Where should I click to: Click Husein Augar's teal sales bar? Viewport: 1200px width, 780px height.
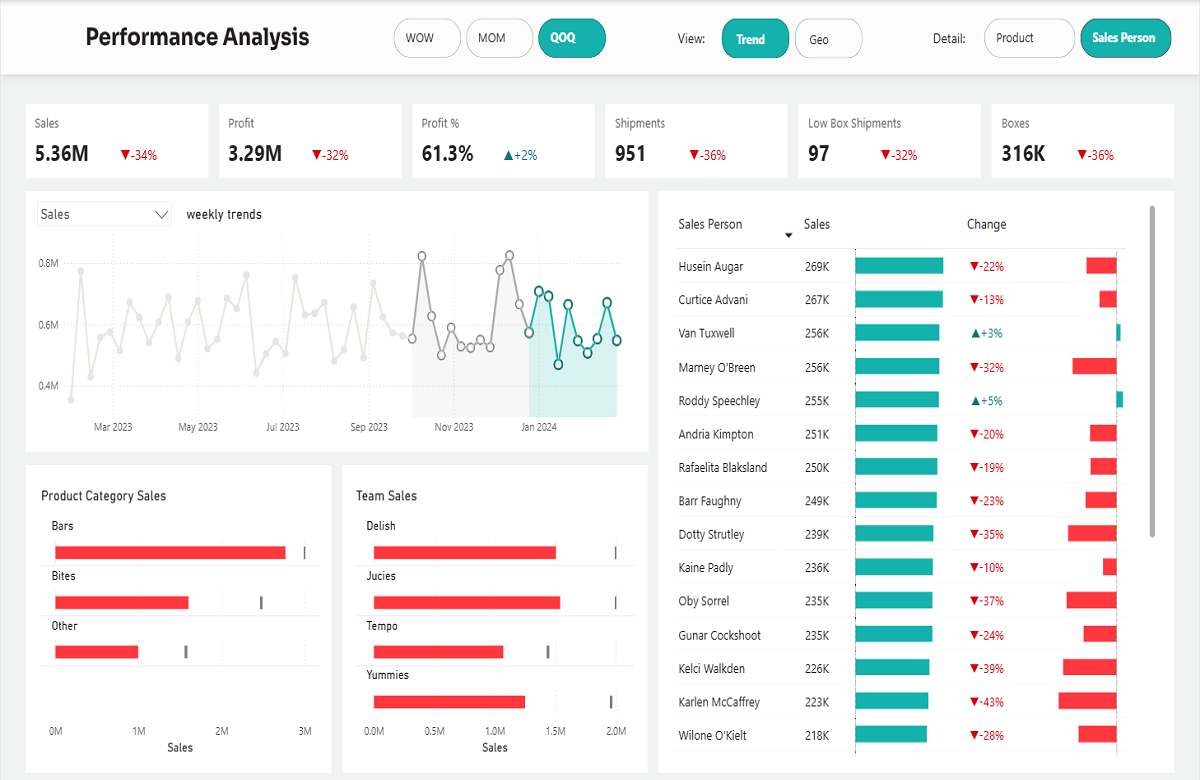click(x=899, y=266)
